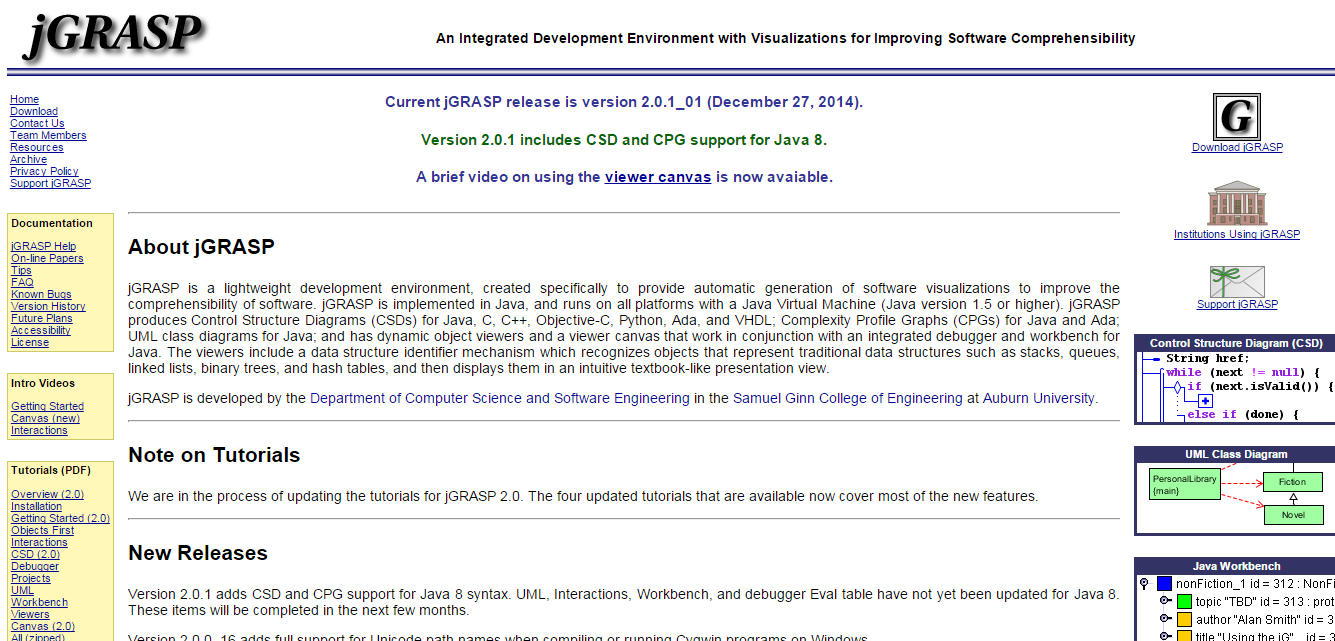
Task: Click the current release version announcement text
Action: (624, 102)
